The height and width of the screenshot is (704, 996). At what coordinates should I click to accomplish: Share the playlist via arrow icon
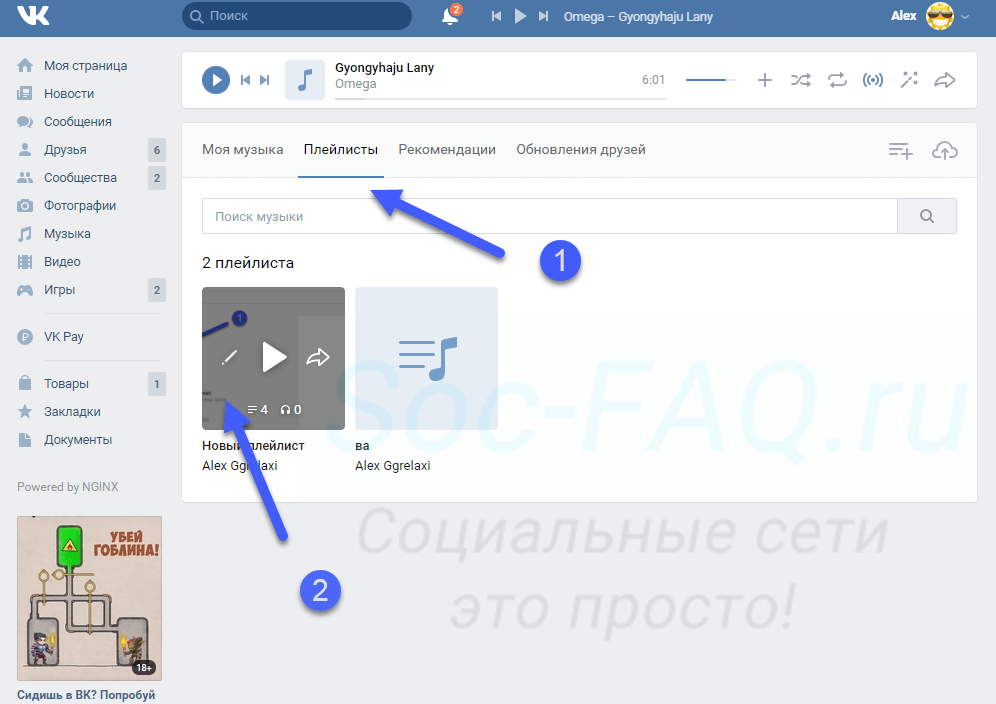click(318, 357)
